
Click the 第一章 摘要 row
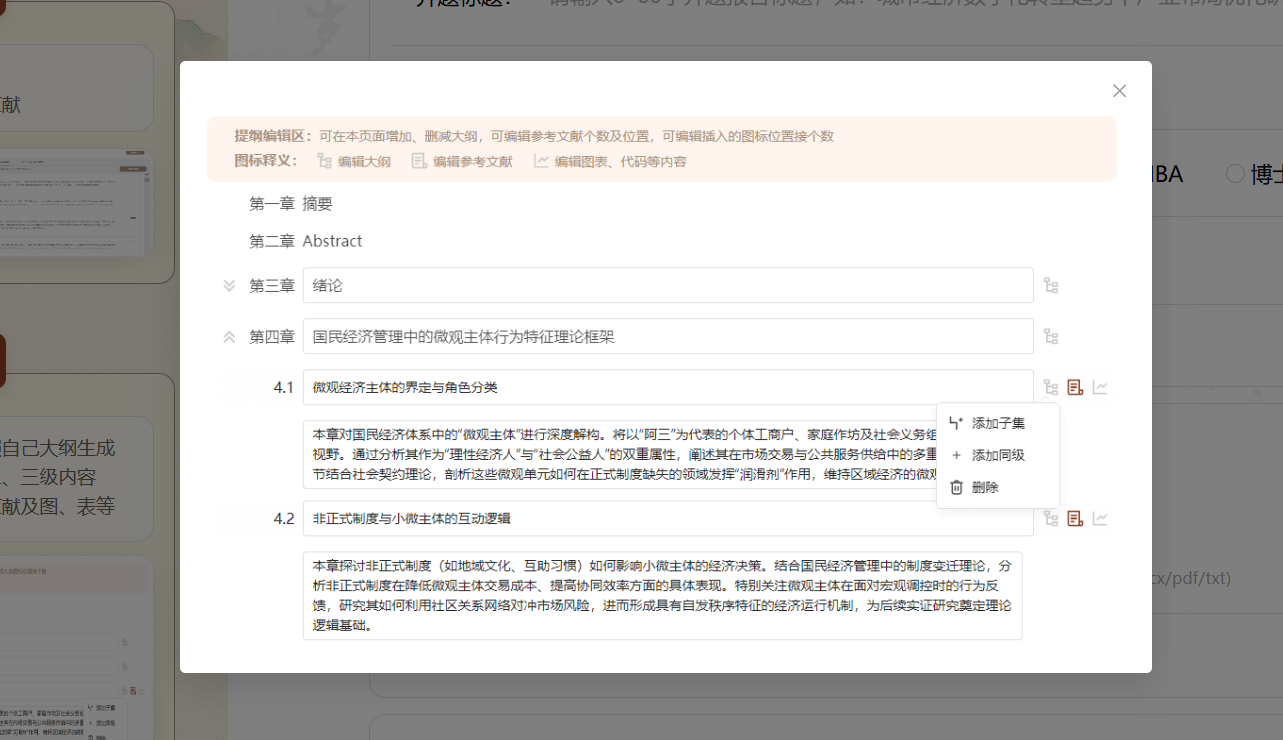(x=291, y=204)
